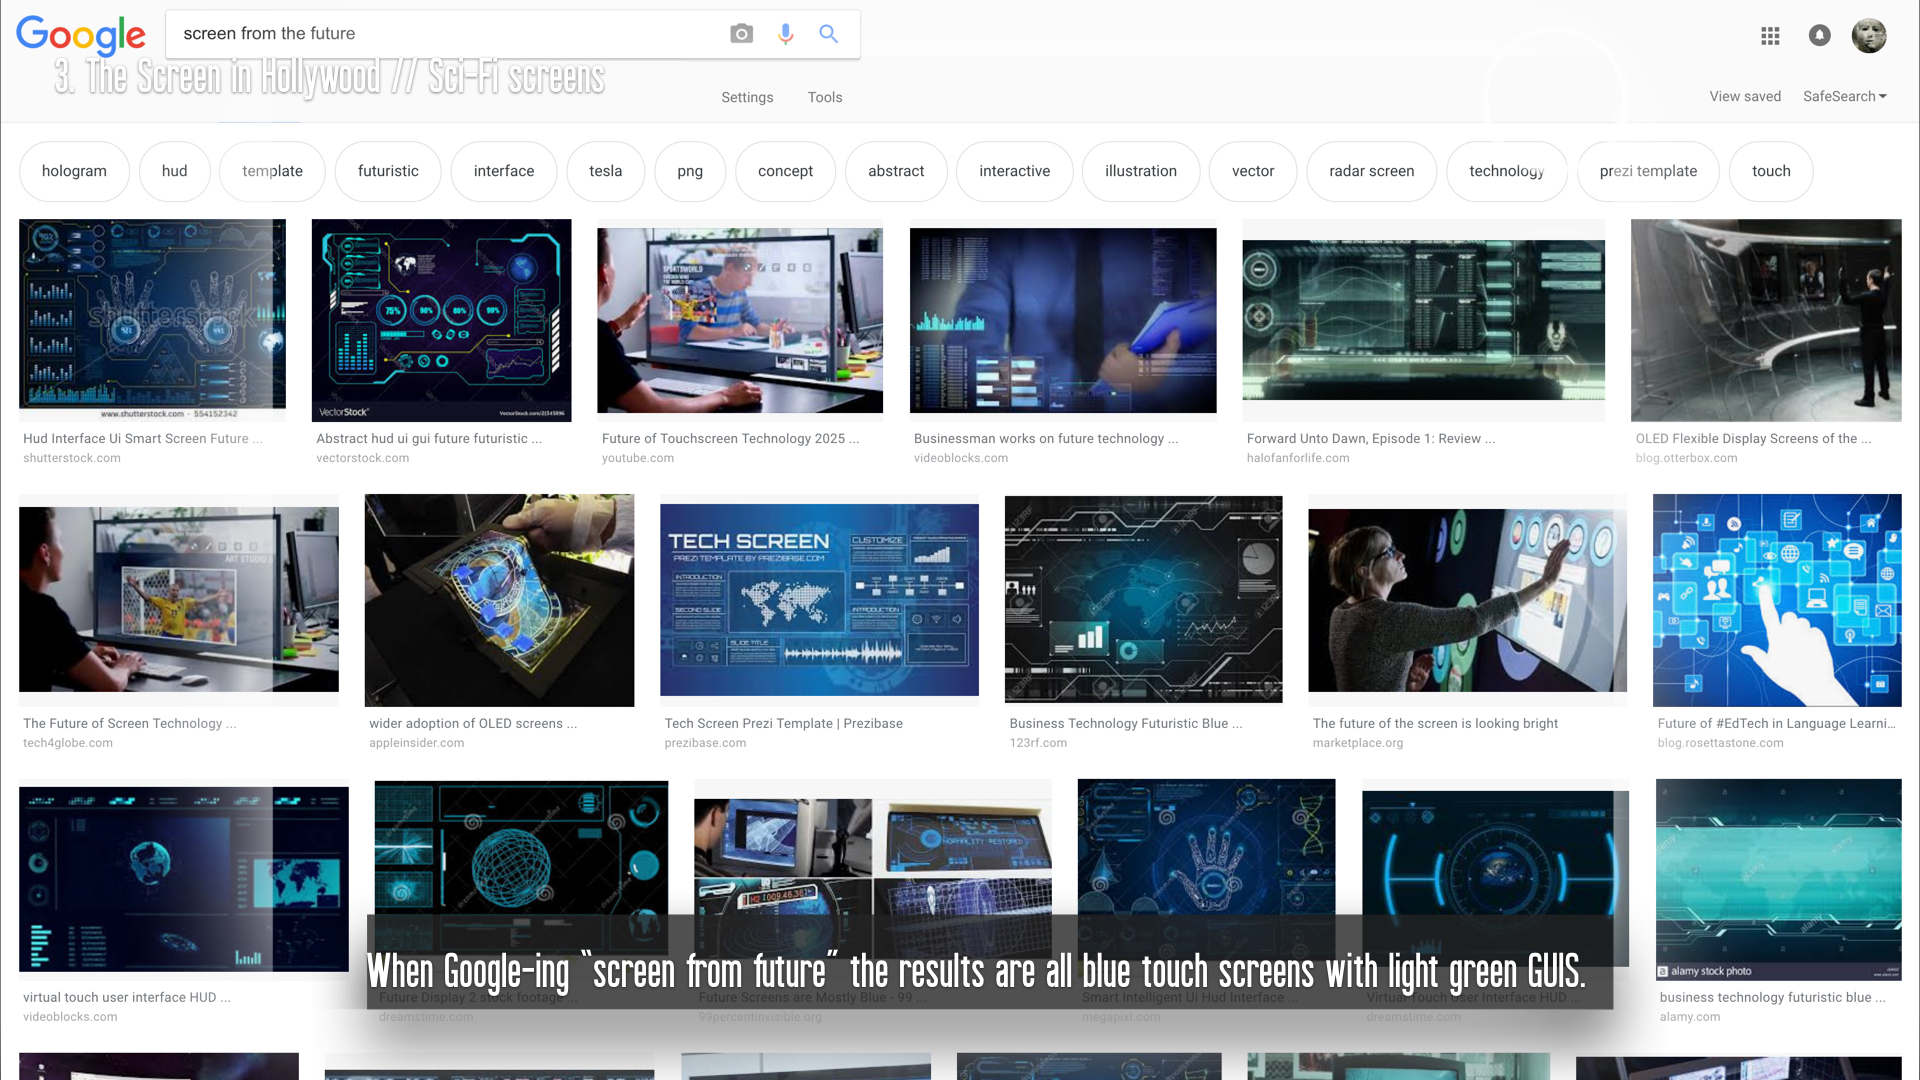Open virtual touch user interface HUD thumbnail
Screen dimensions: 1920x1080
tap(184, 879)
